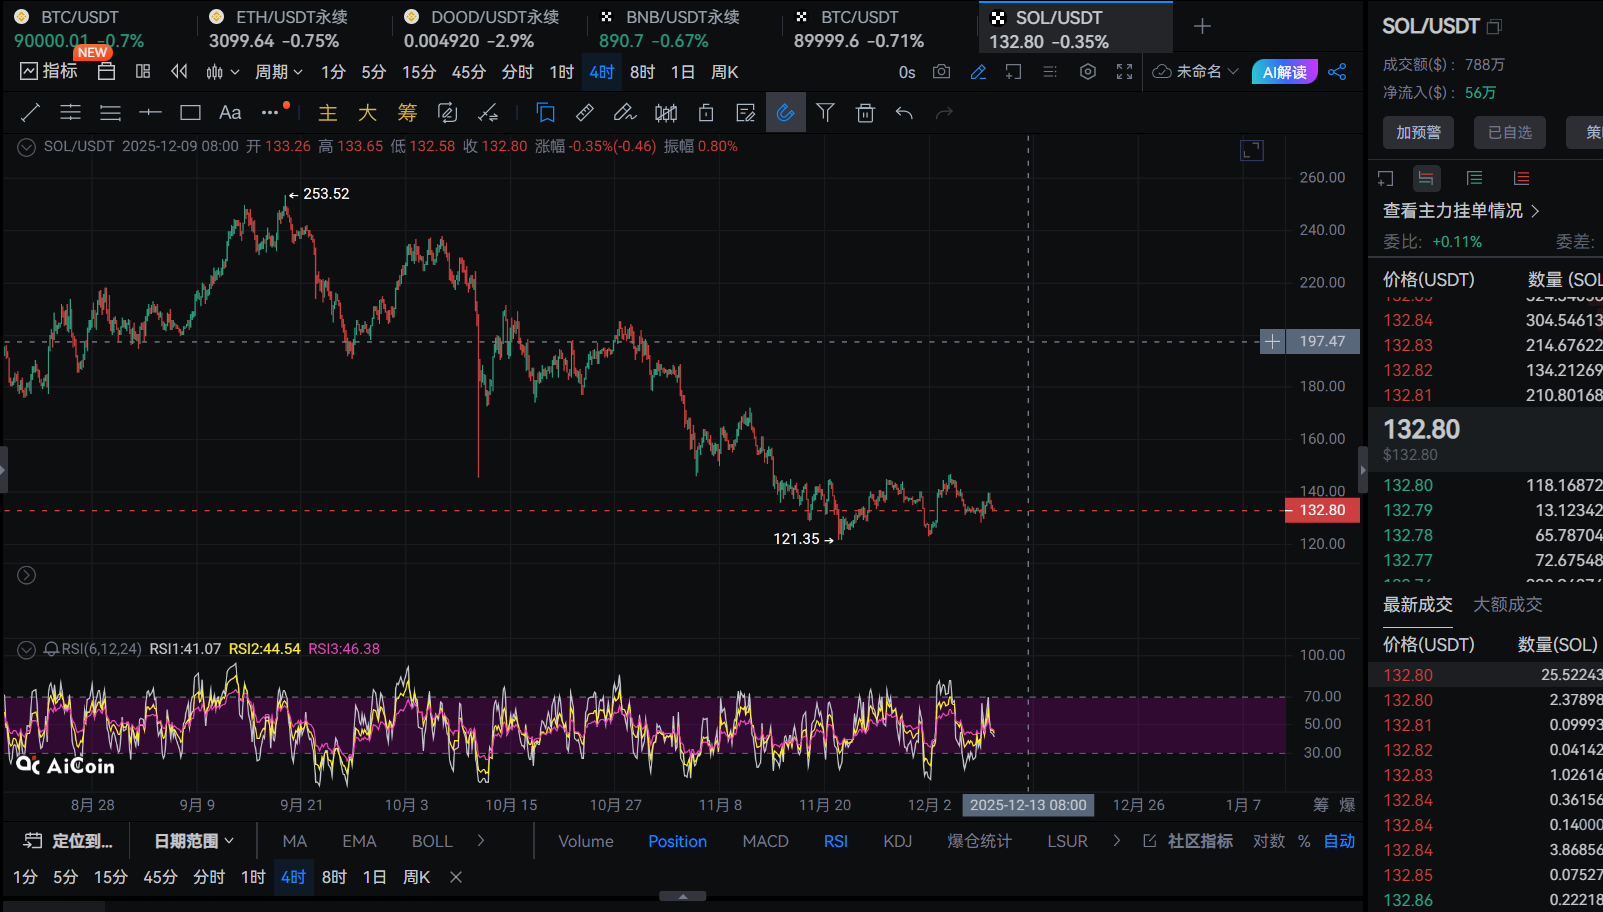The width and height of the screenshot is (1603, 912).
Task: Toggle the magnet snap mode
Action: tap(785, 113)
